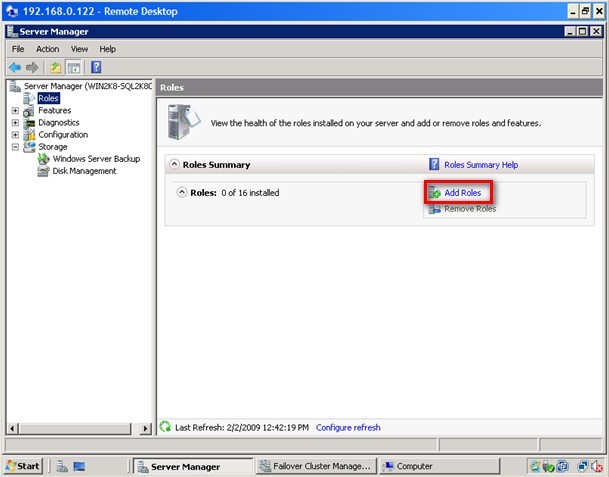Screen dimensions: 609x477
Task: Expand the Configuration tree node
Action: pyautogui.click(x=15, y=135)
